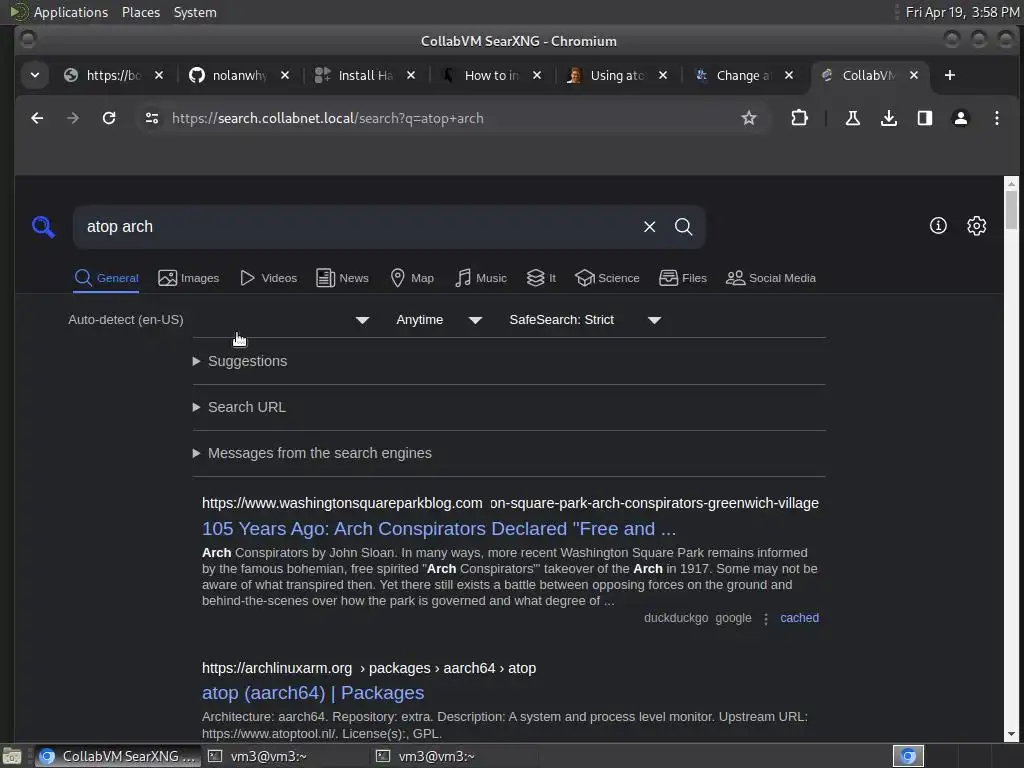Open SearXNG preferences gear icon
This screenshot has width=1024, height=768.
[976, 226]
